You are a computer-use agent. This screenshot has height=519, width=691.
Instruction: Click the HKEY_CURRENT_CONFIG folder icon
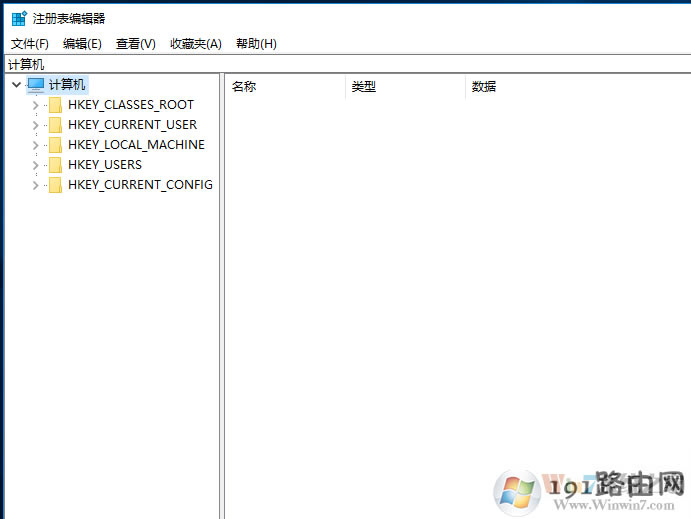(55, 185)
